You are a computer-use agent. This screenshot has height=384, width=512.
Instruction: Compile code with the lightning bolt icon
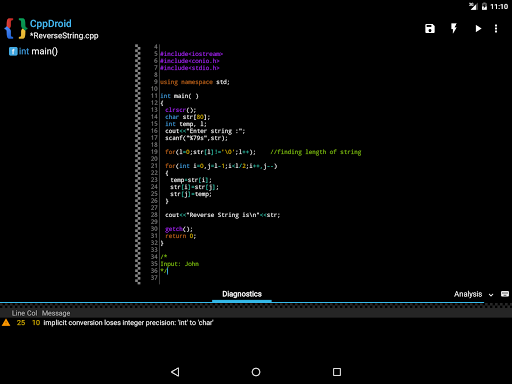coord(454,28)
